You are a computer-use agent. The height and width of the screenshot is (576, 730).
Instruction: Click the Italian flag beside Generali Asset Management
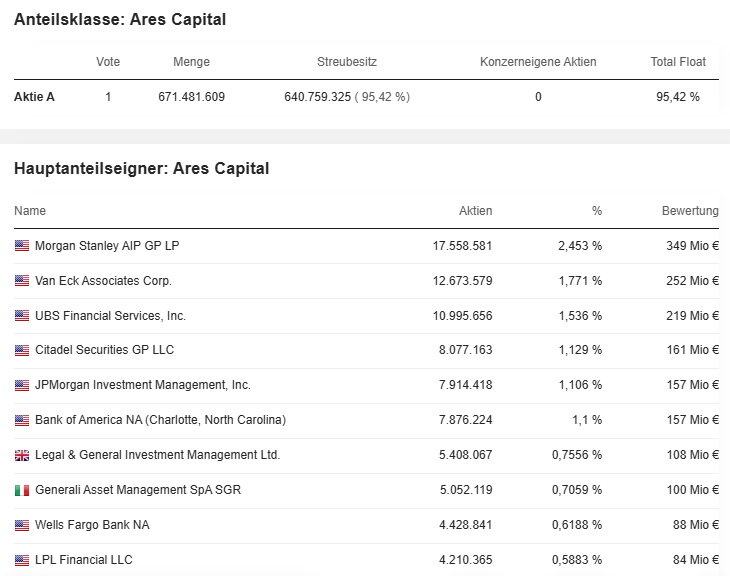click(22, 490)
